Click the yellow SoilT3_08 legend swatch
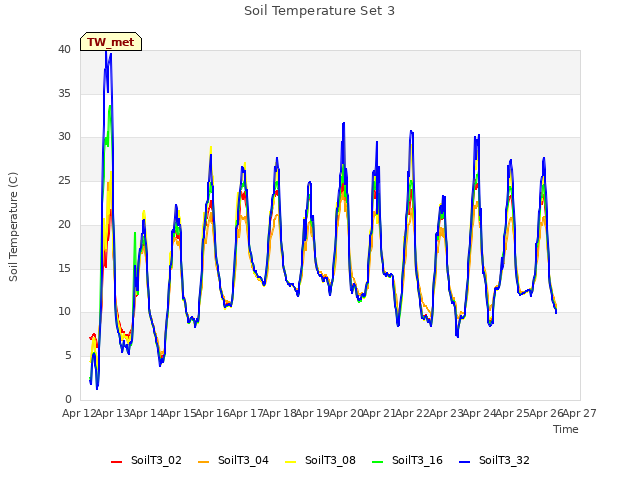The height and width of the screenshot is (480, 640). pyautogui.click(x=290, y=462)
